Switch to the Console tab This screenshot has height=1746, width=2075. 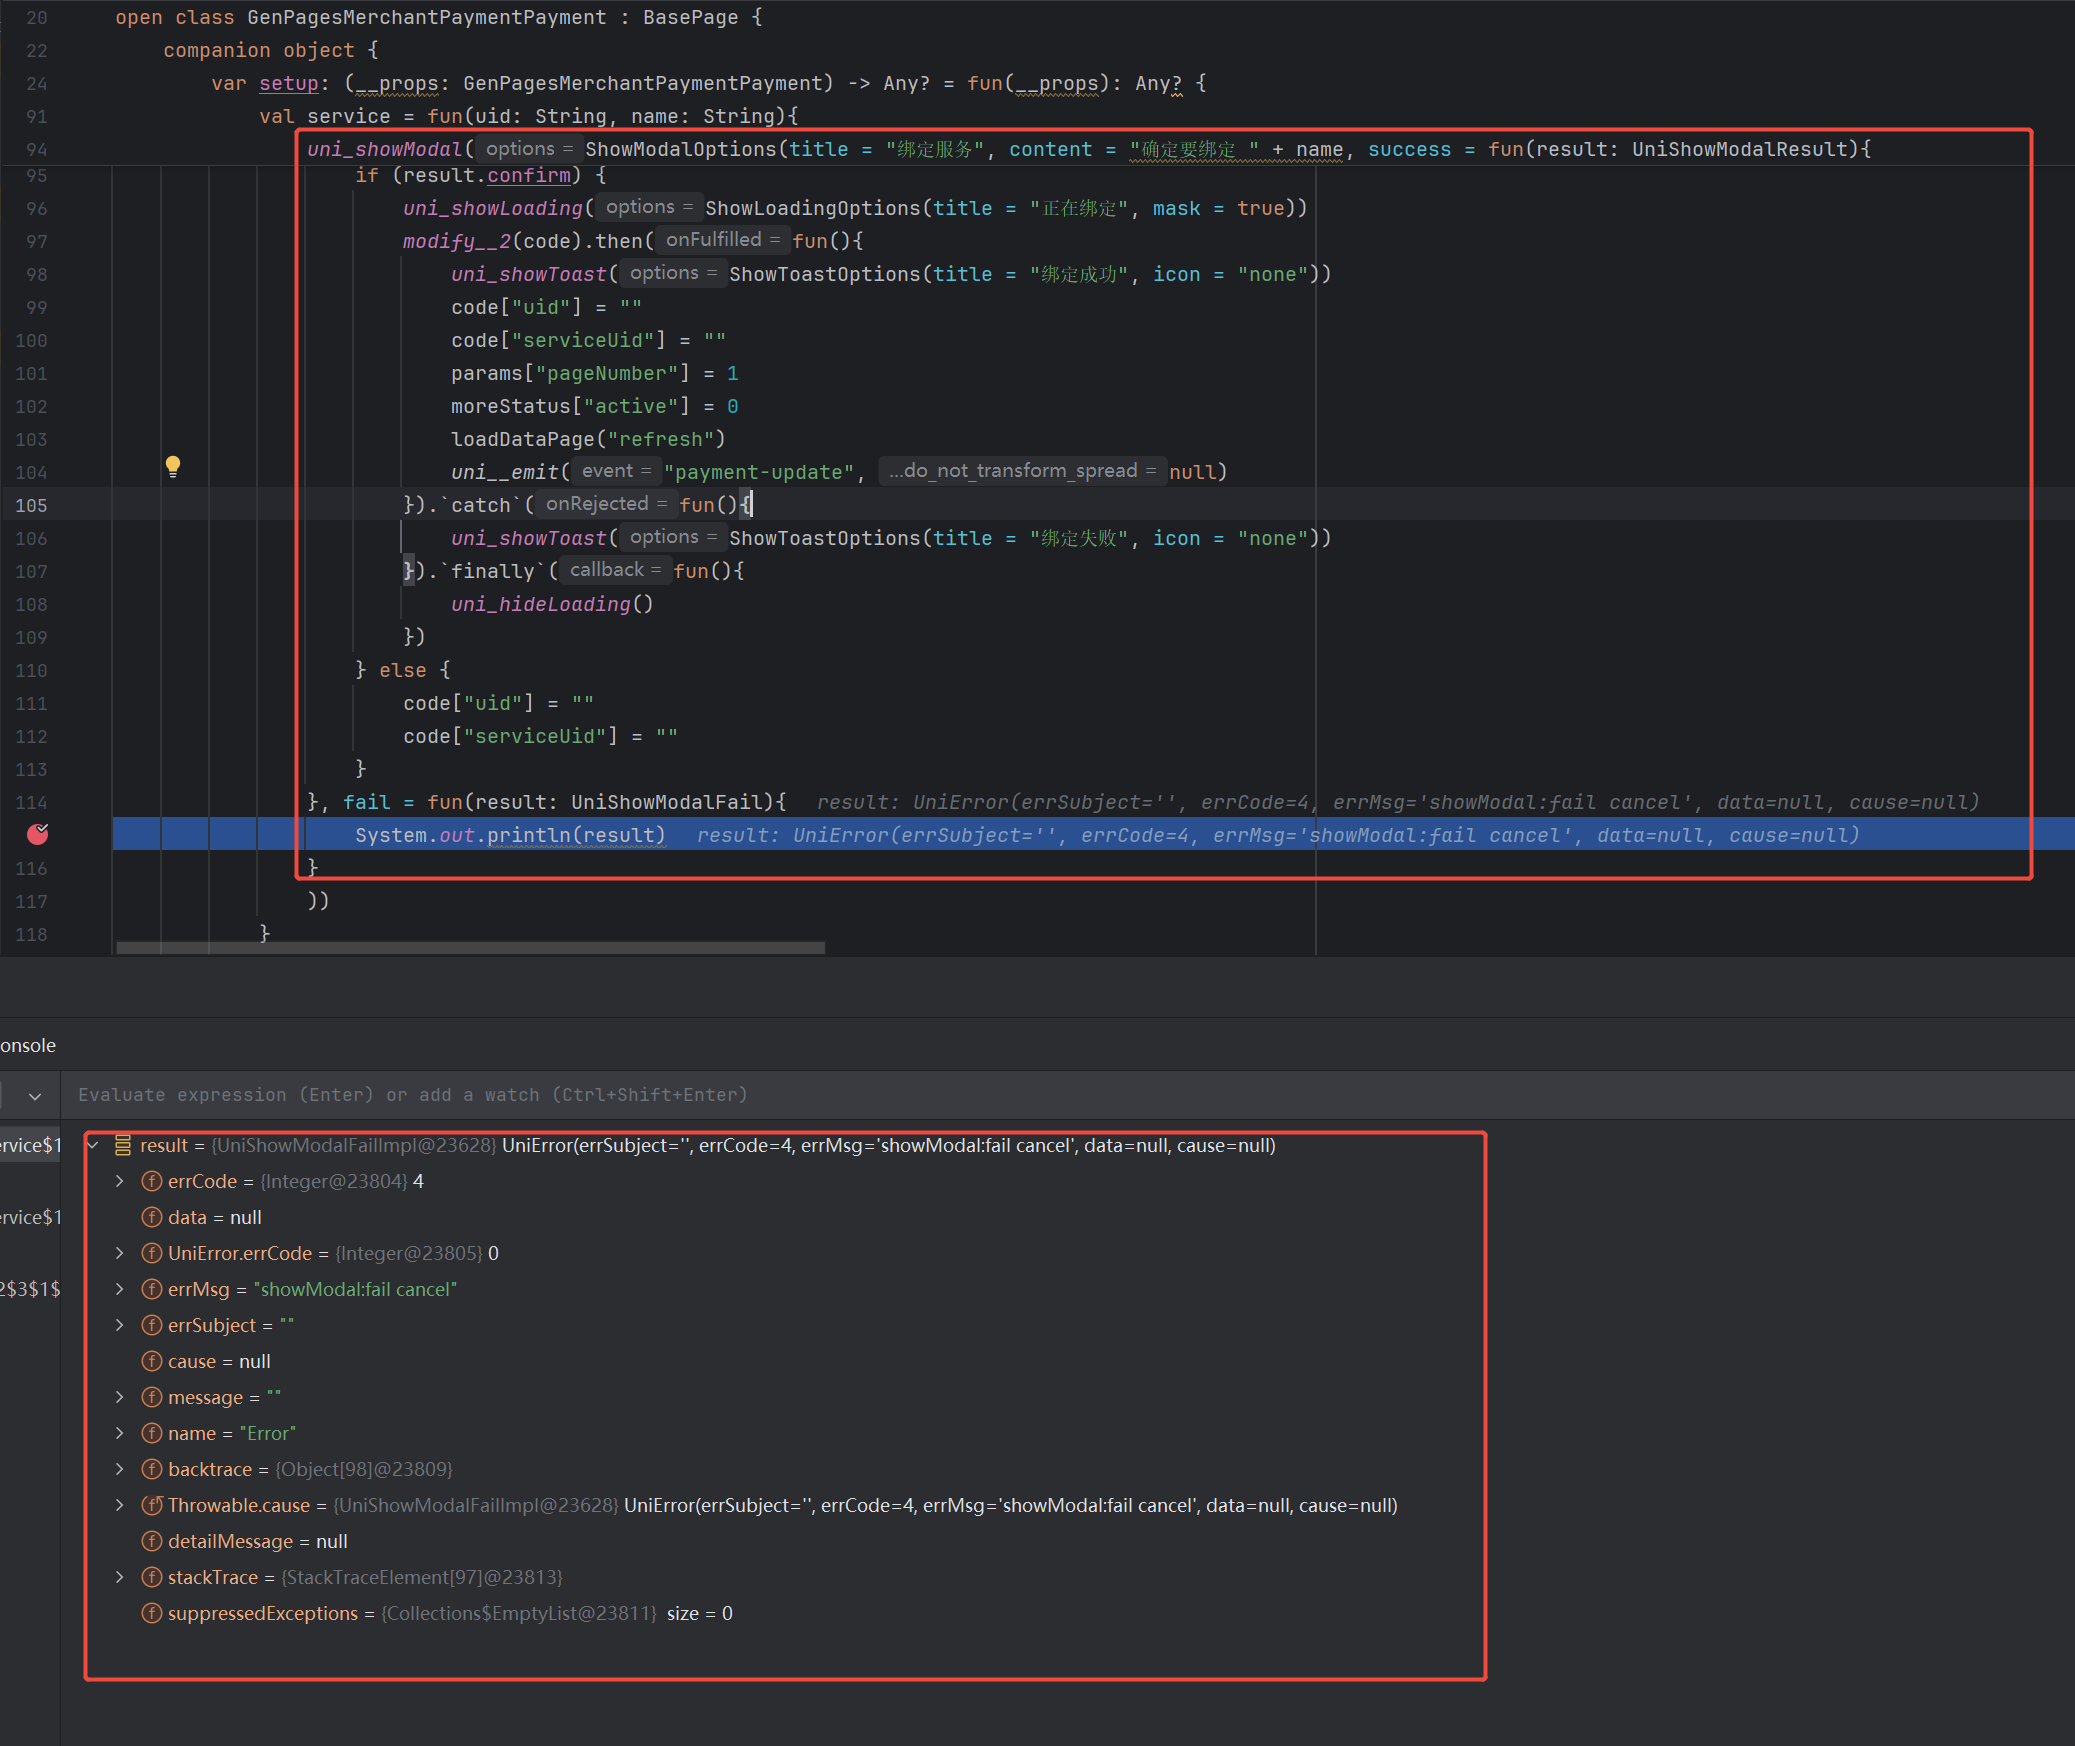tap(28, 1045)
